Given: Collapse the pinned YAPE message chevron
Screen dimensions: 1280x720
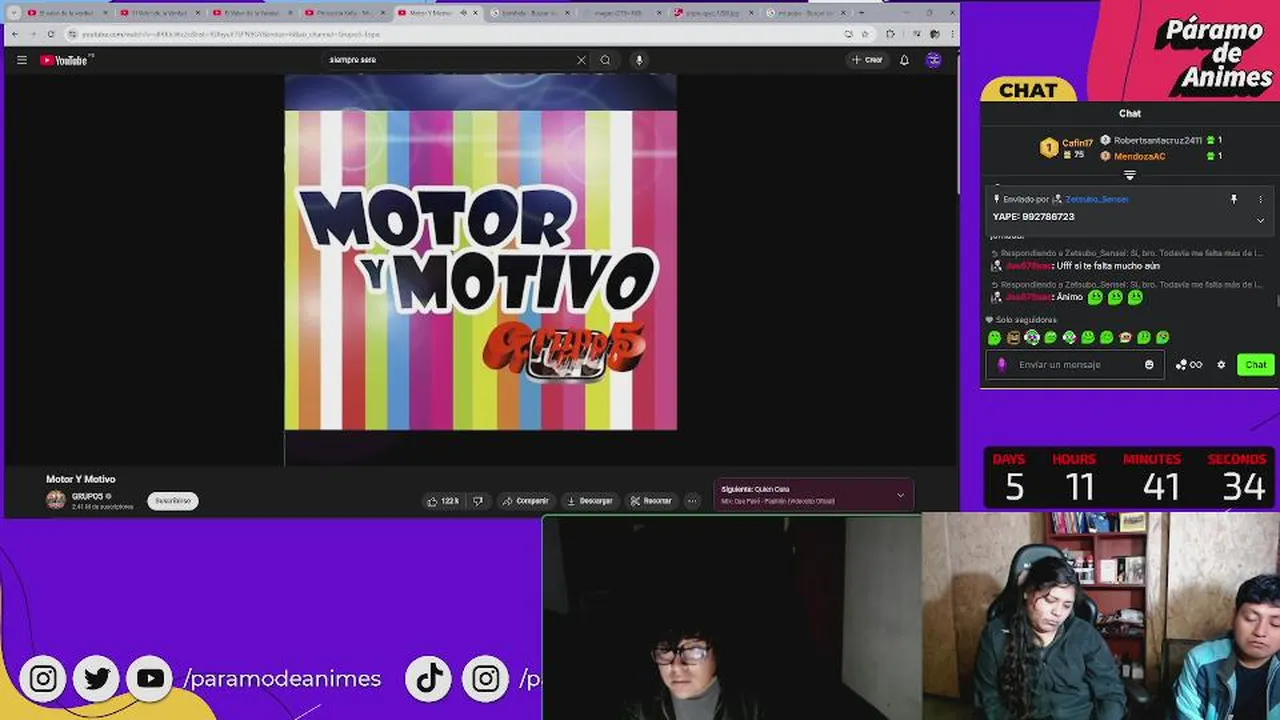Looking at the screenshot, I should coord(1260,220).
